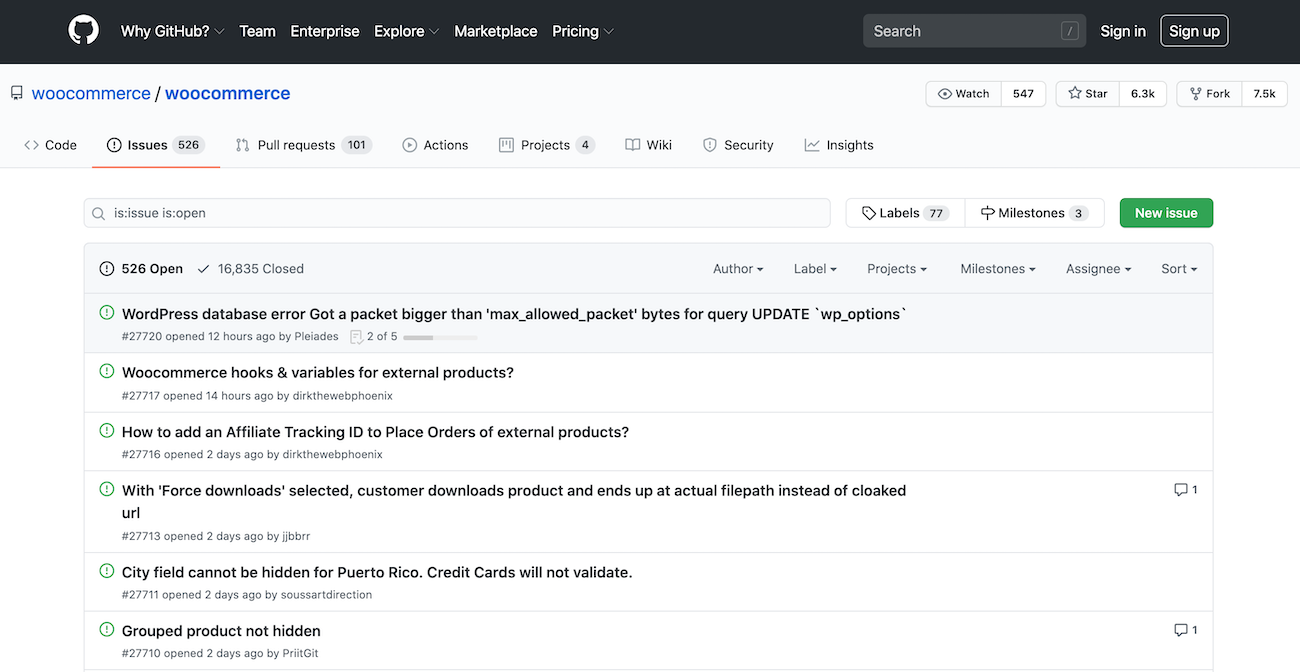Show the '16,835 Closed' issues
Image resolution: width=1300 pixels, height=672 pixels.
tap(250, 269)
